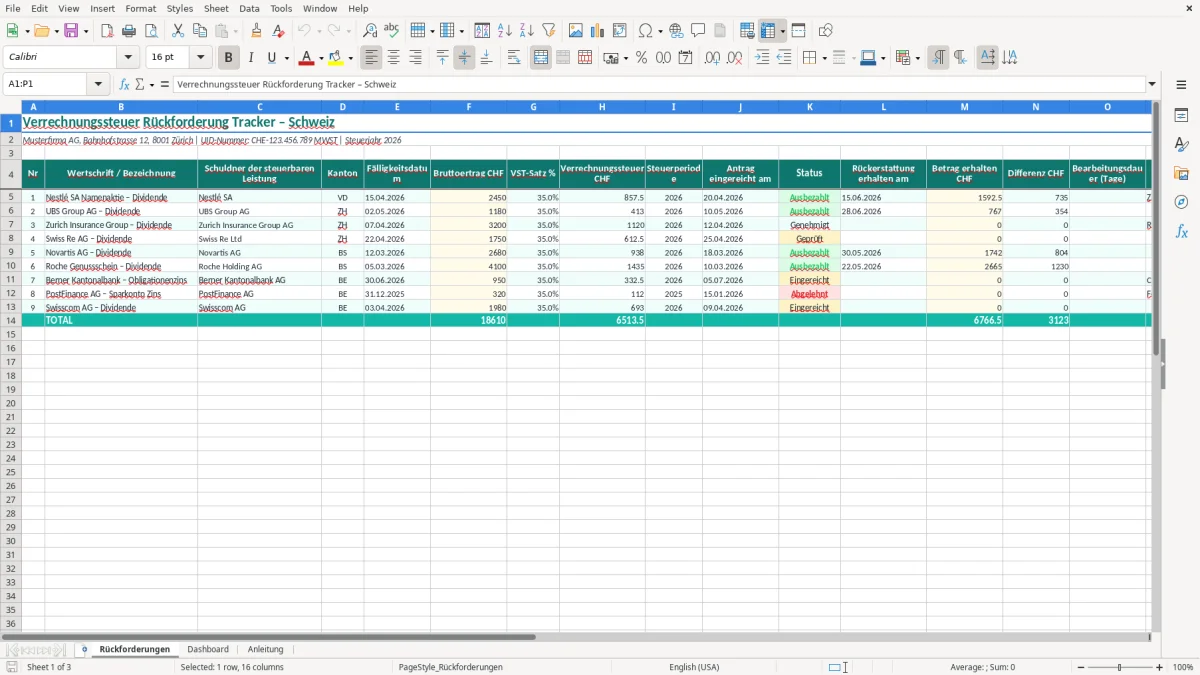Switch to the Dashboard sheet tab
Screen dimensions: 1200x675
tap(208, 649)
